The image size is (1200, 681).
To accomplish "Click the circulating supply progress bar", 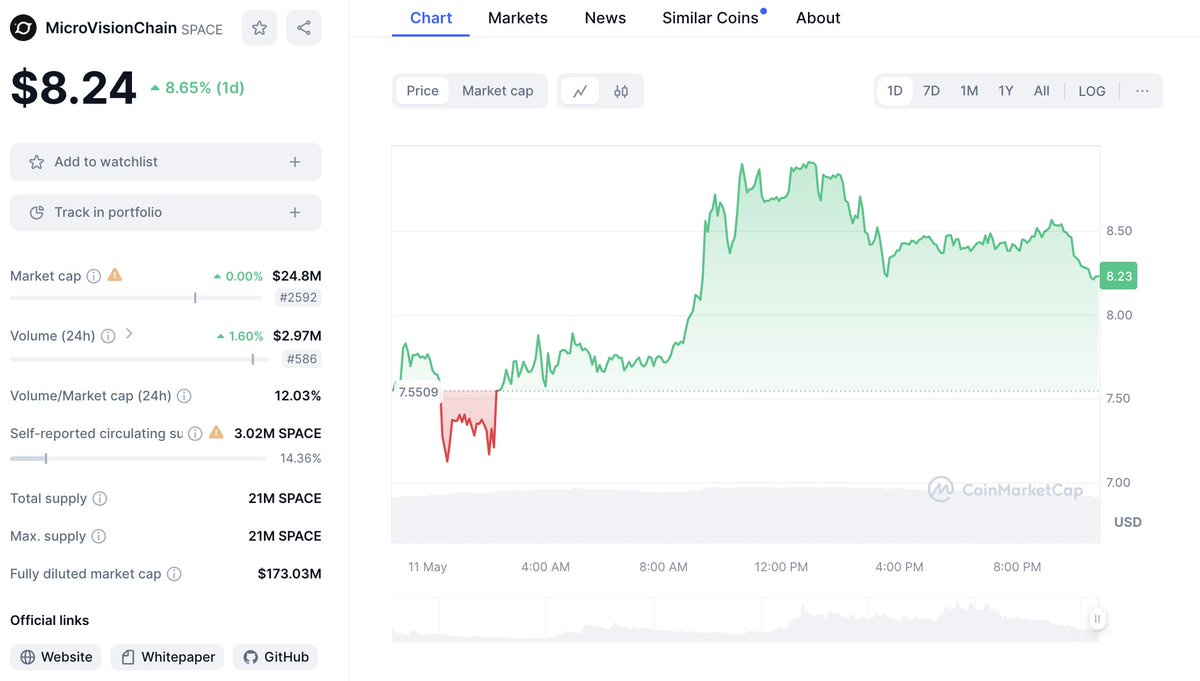I will [137, 458].
